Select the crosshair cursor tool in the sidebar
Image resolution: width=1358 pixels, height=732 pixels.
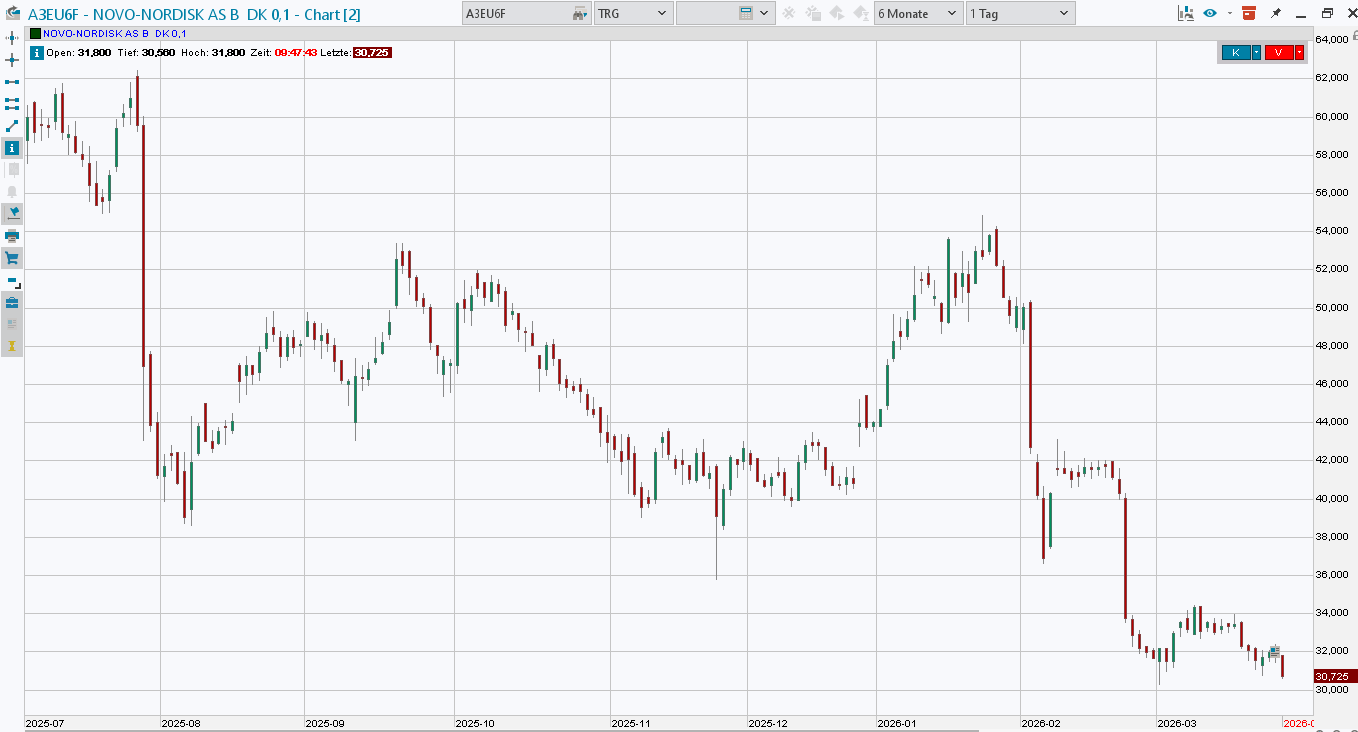tap(12, 59)
